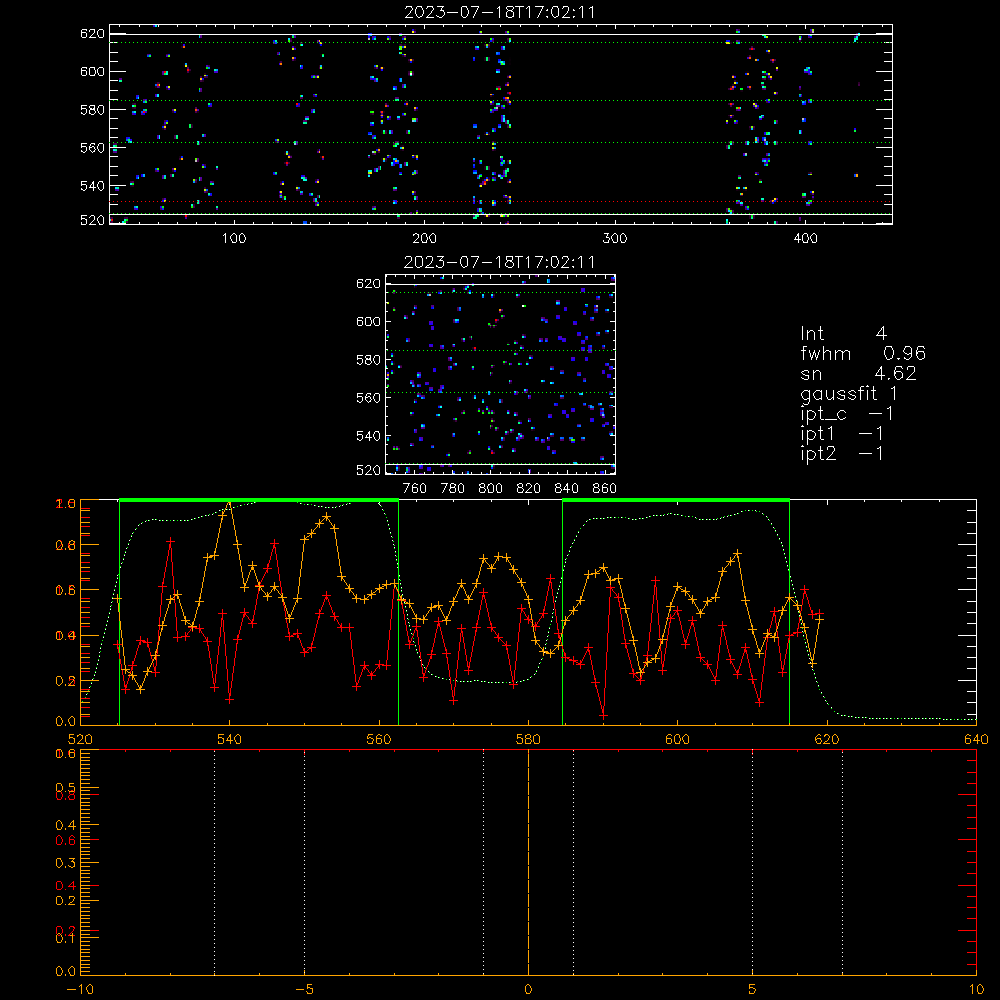Click y-axis label 0.8 on profile plot
The width and height of the screenshot is (1000, 1000).
pos(66,545)
